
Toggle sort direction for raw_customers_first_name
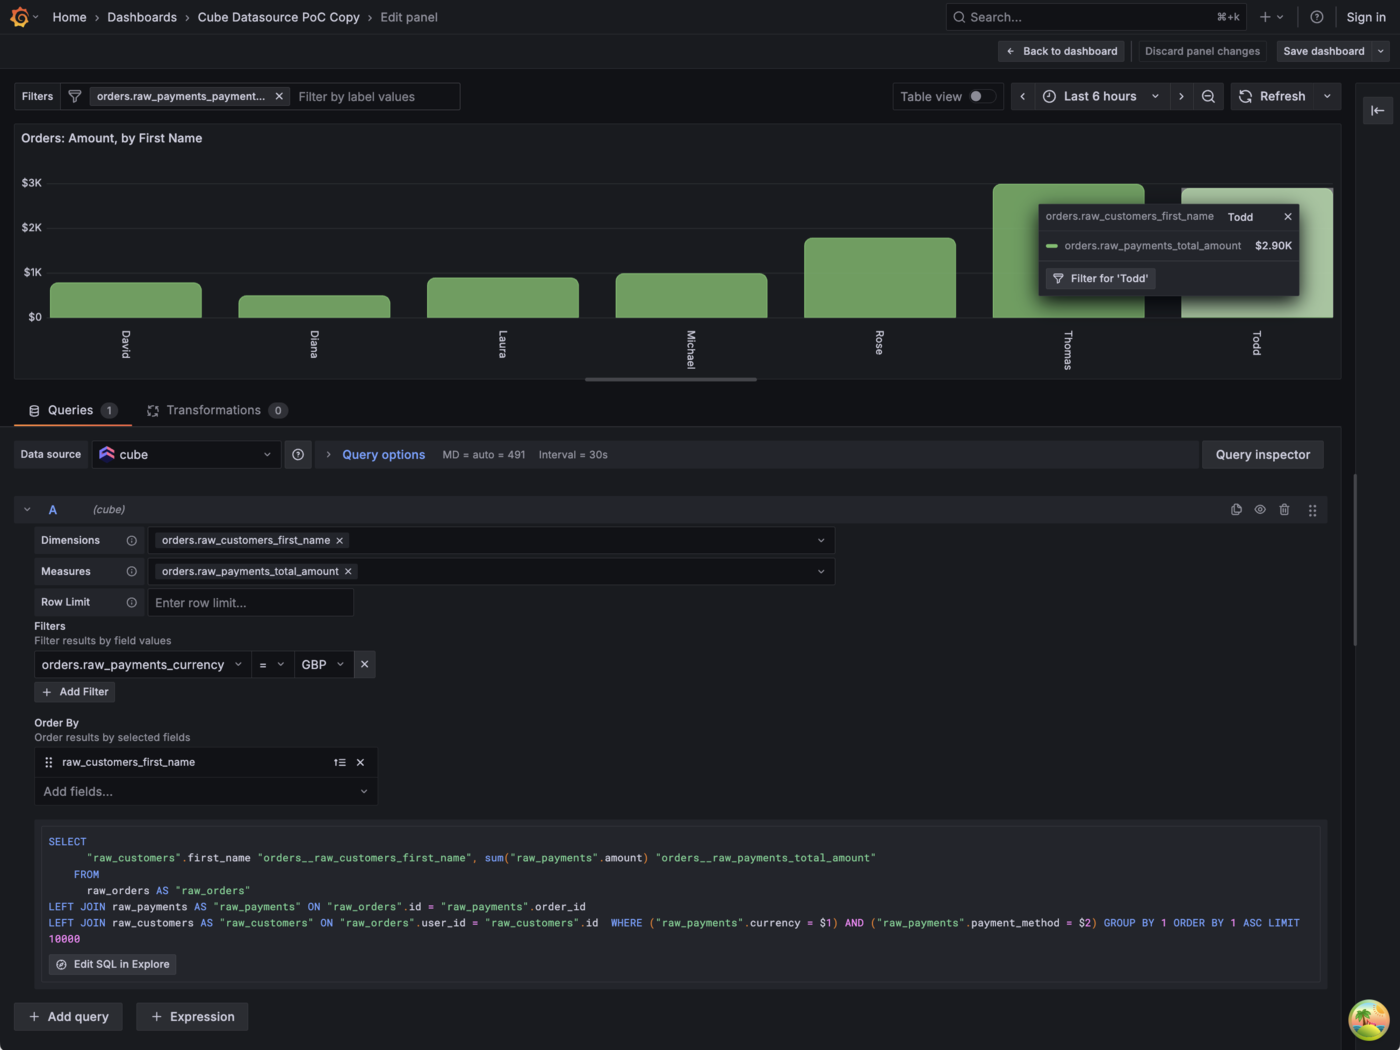340,763
